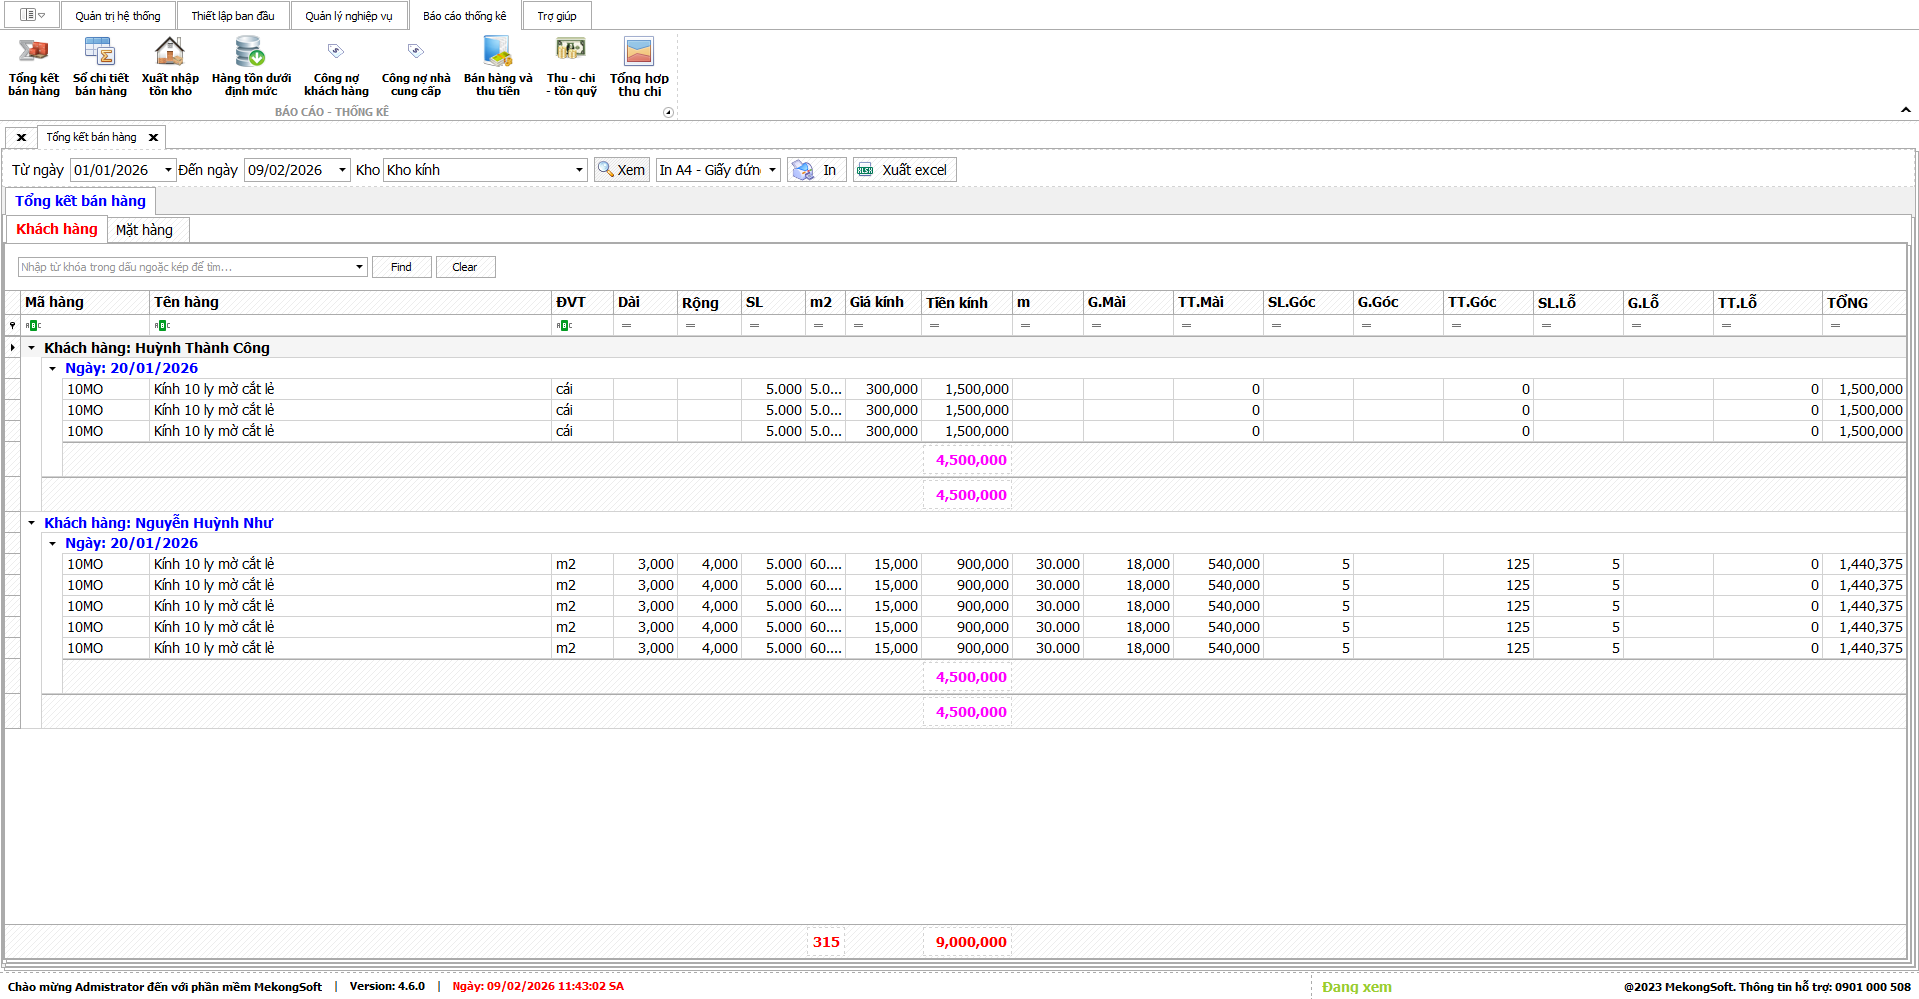
Task: Click the Xem view button
Action: pyautogui.click(x=621, y=170)
